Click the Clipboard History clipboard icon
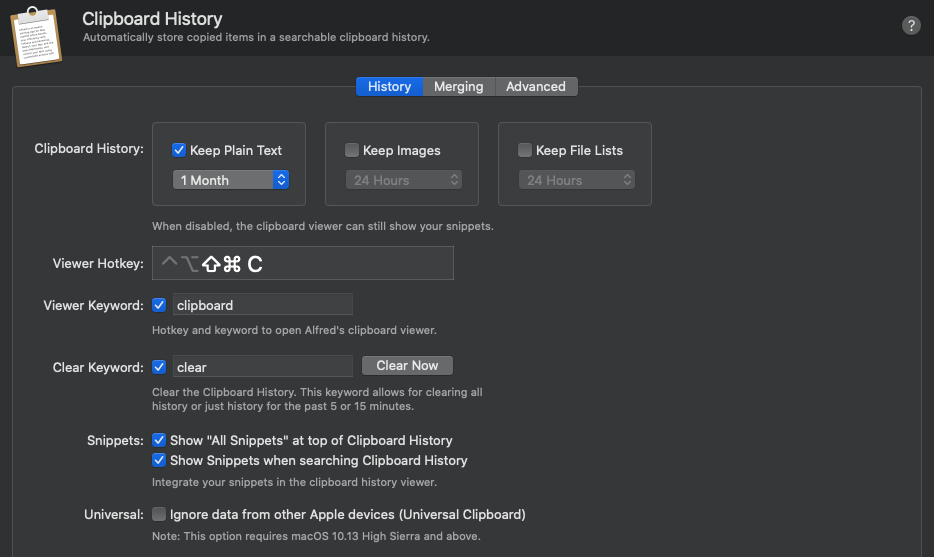Screen dimensions: 934x557 point(35,35)
